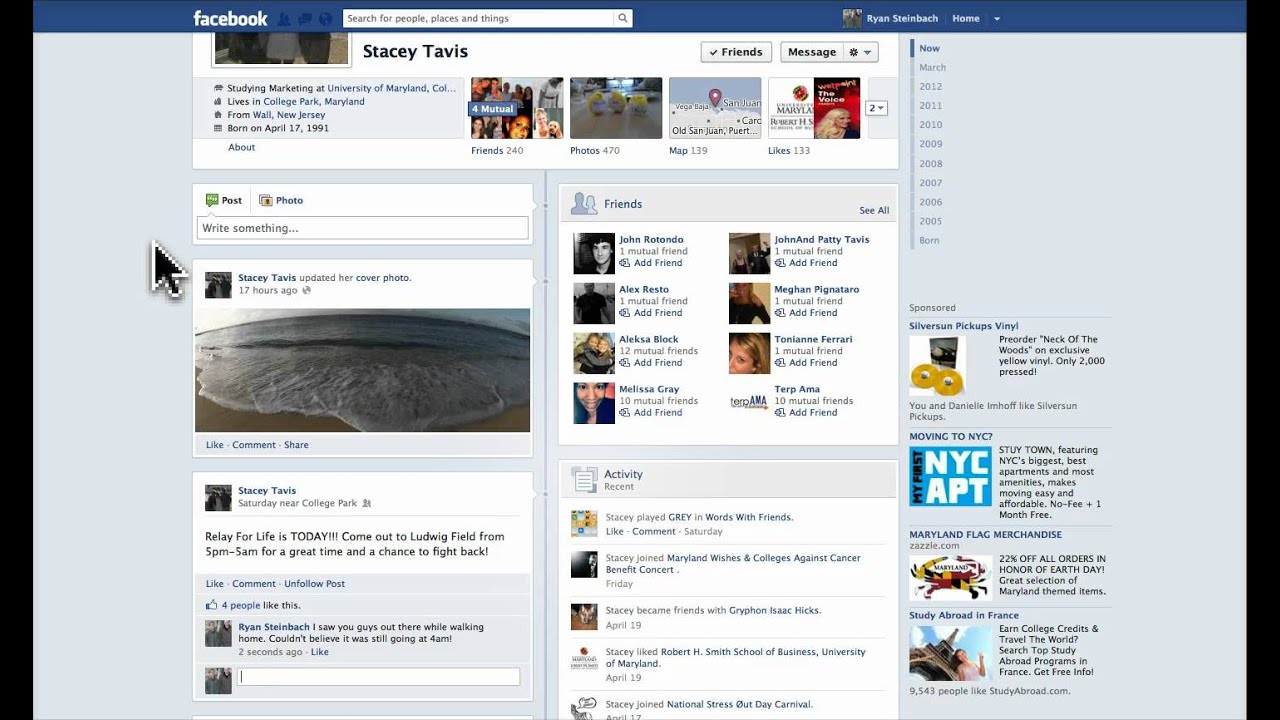Add Friend icon for Aleksa Block
The height and width of the screenshot is (720, 1280).
(624, 363)
